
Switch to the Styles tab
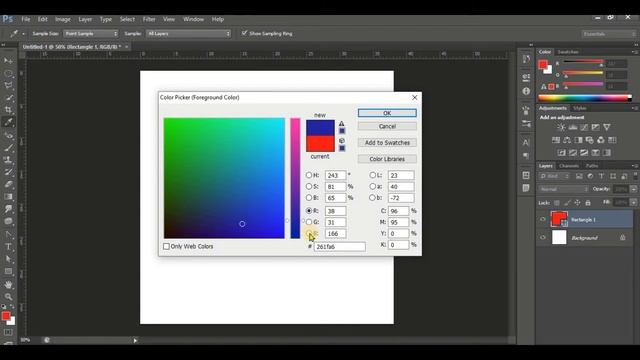[580, 108]
